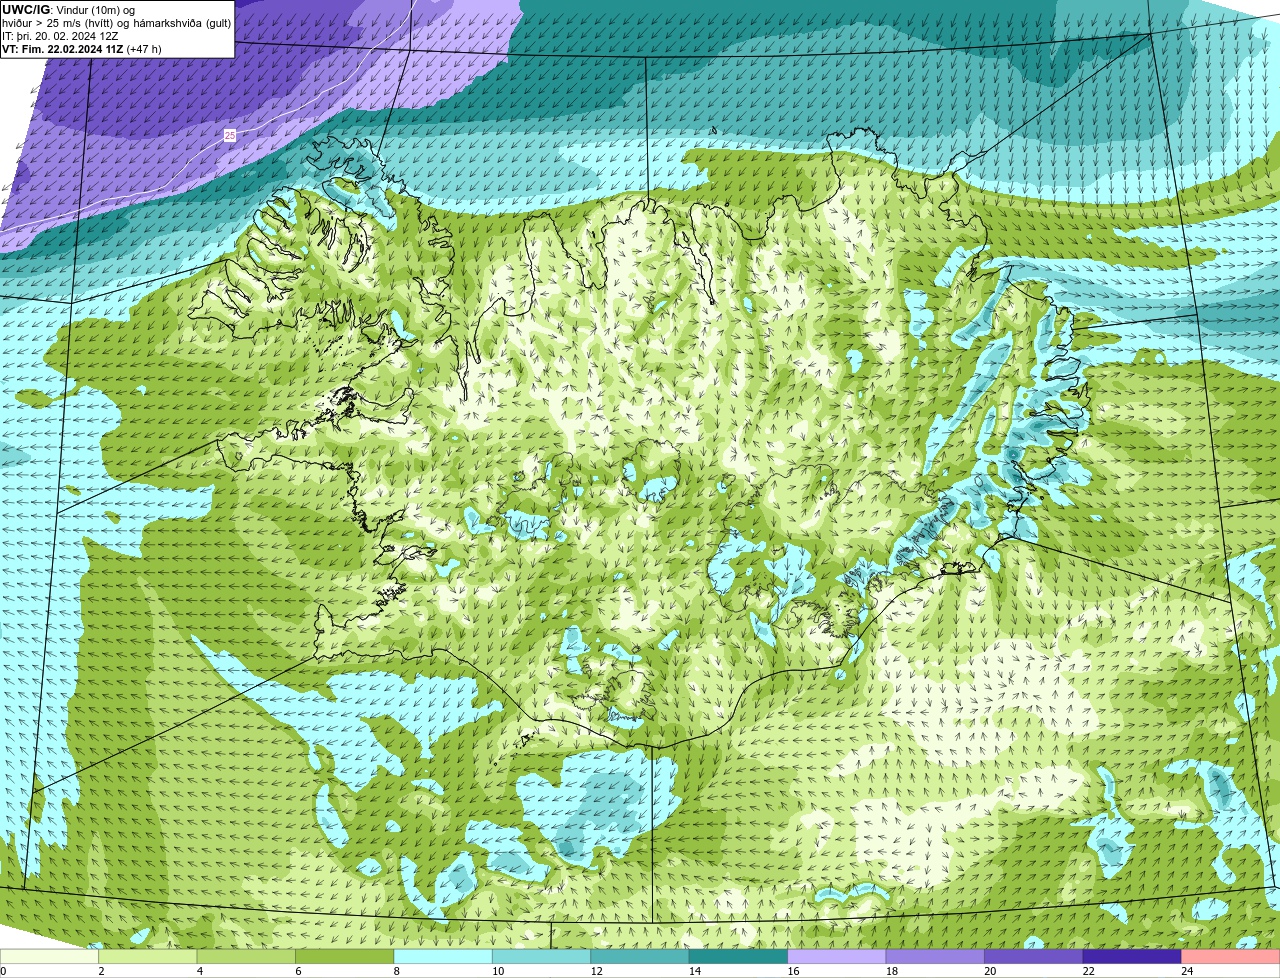Click the legend scale value '24'
1280x978 pixels.
pos(1187,970)
